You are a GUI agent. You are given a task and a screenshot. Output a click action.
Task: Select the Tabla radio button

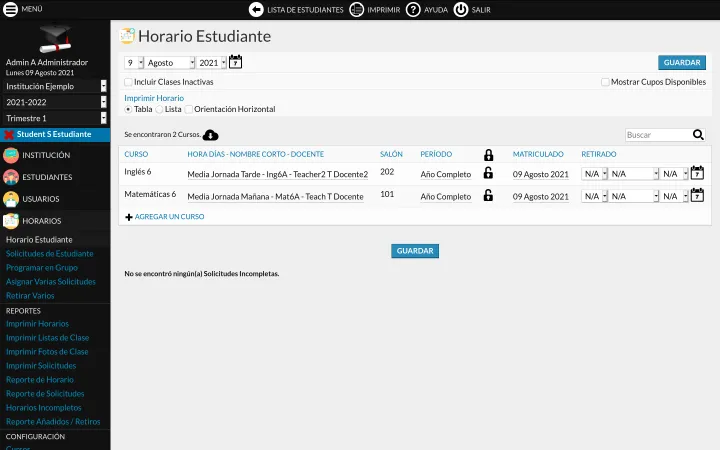click(128, 109)
